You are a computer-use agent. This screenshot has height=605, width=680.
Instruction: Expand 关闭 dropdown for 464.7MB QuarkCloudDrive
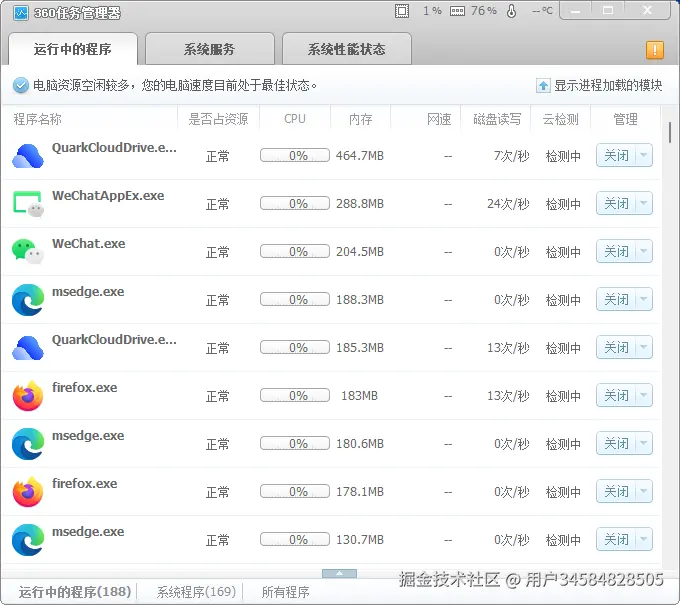644,155
